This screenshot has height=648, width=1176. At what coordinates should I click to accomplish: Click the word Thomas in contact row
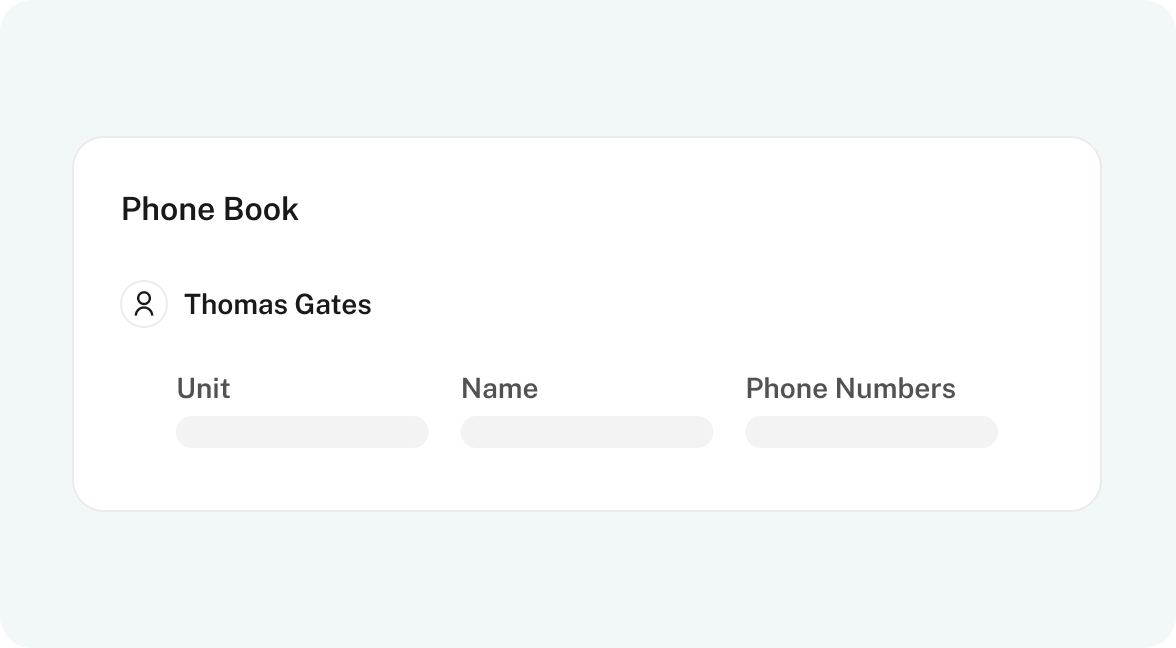(x=236, y=304)
